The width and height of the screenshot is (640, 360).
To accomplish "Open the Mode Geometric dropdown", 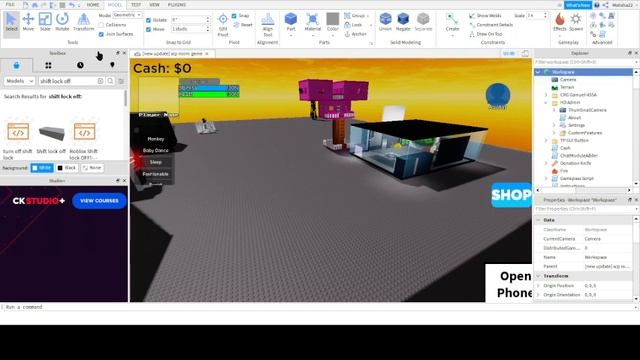I will pyautogui.click(x=127, y=15).
